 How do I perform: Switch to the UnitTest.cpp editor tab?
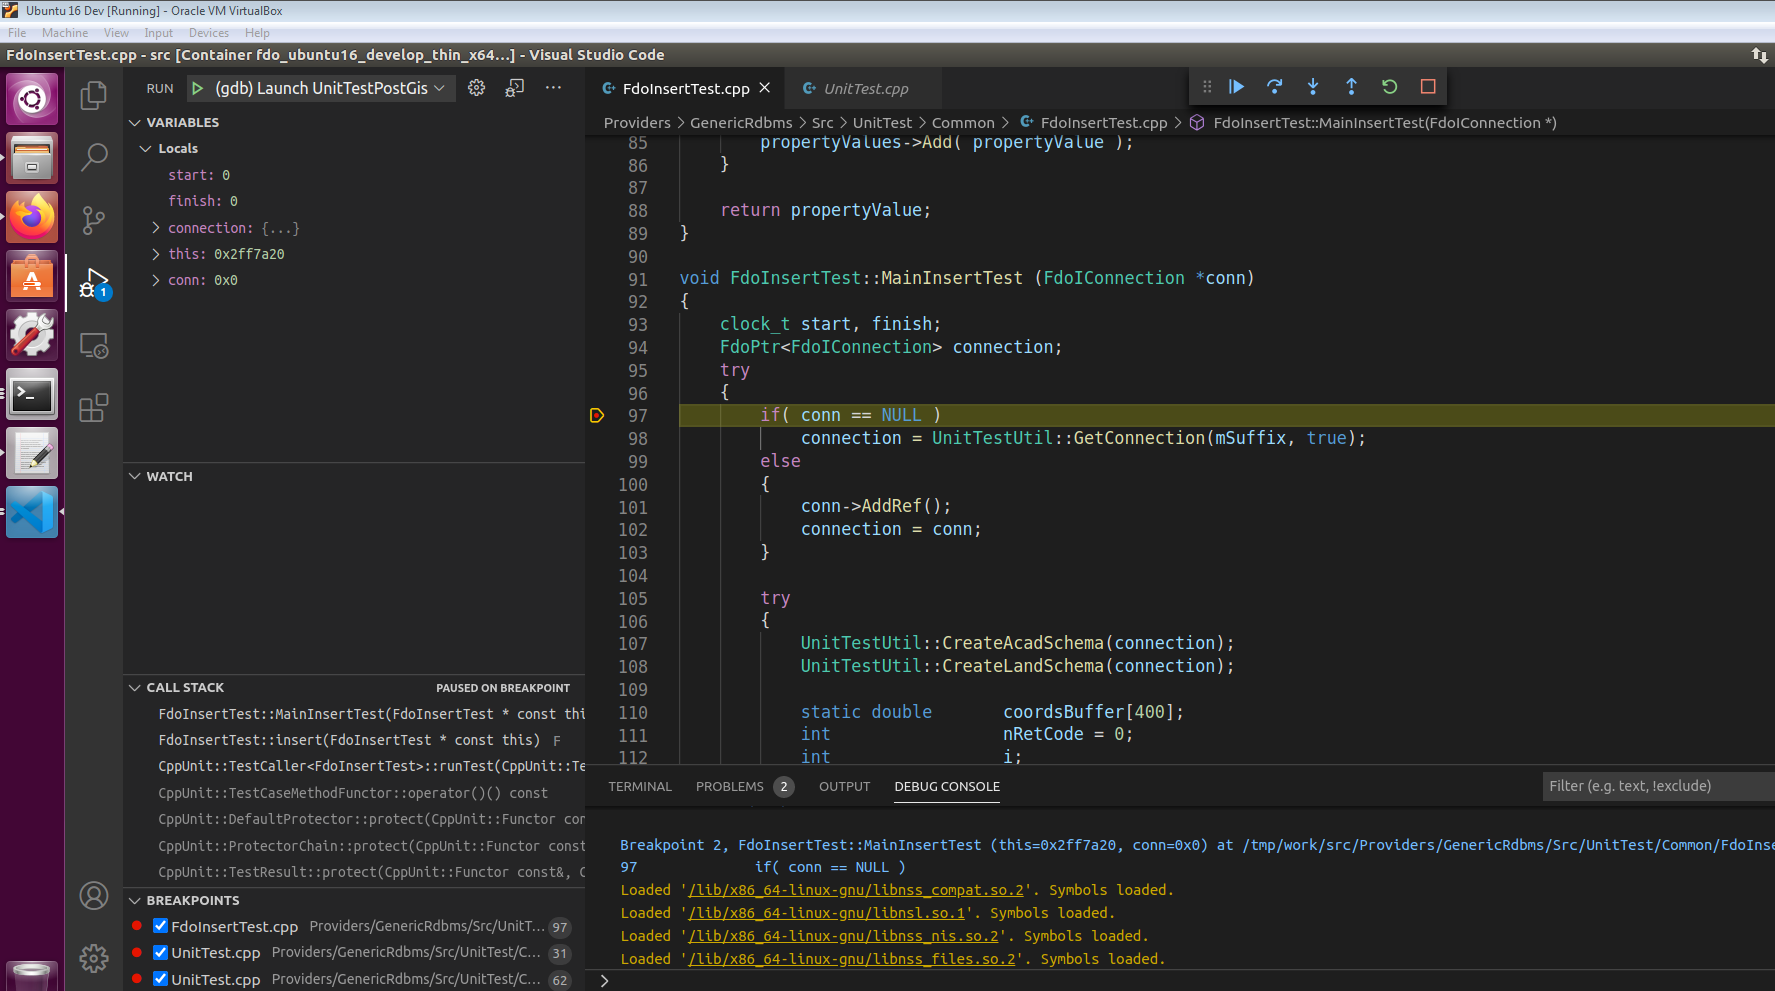point(864,88)
